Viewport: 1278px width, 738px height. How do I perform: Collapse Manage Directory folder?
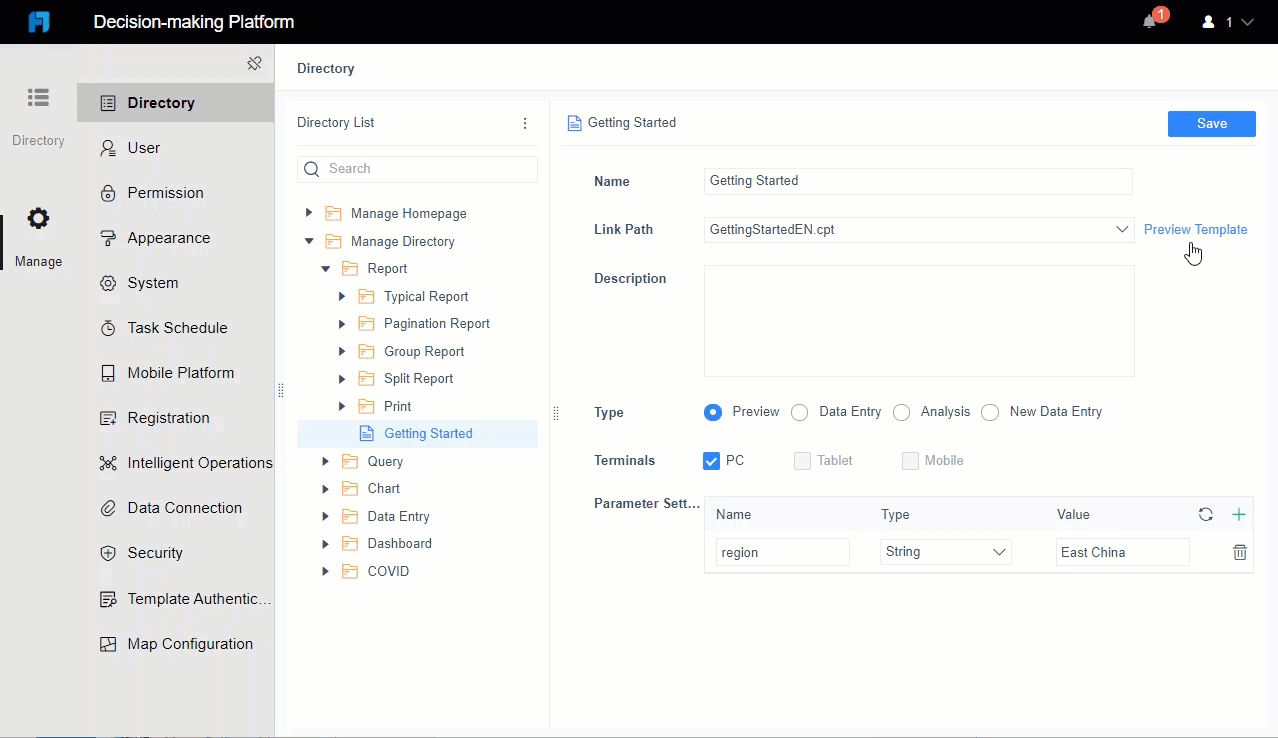(309, 241)
